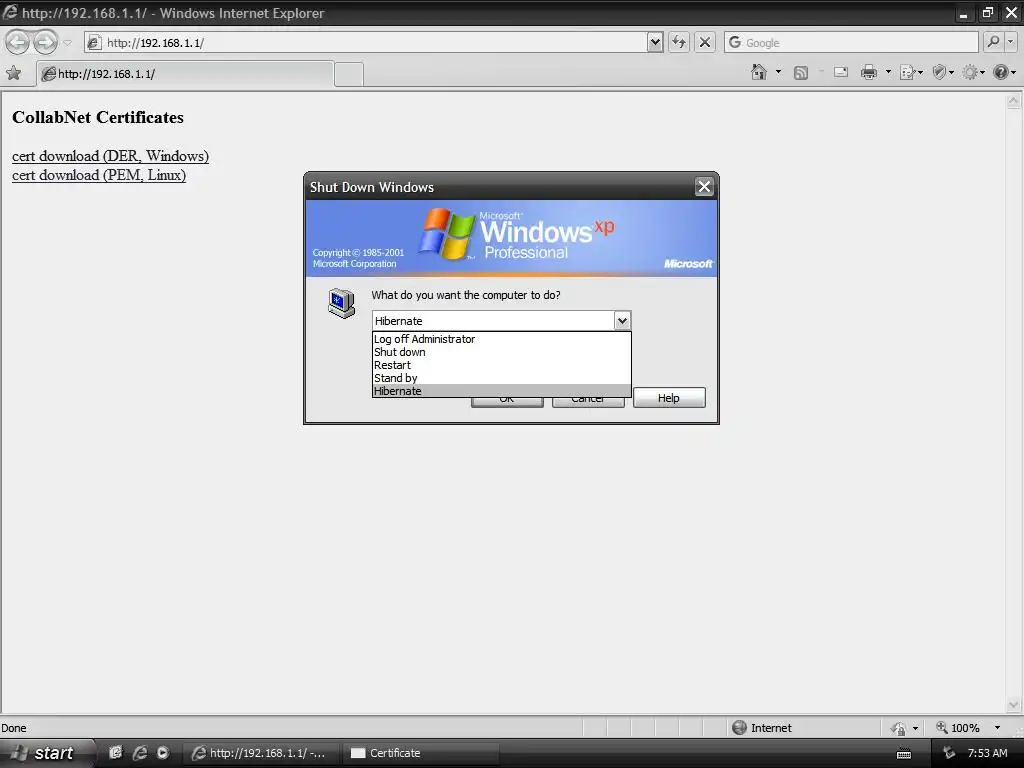Expand the Print options dropdown arrow

[888, 72]
